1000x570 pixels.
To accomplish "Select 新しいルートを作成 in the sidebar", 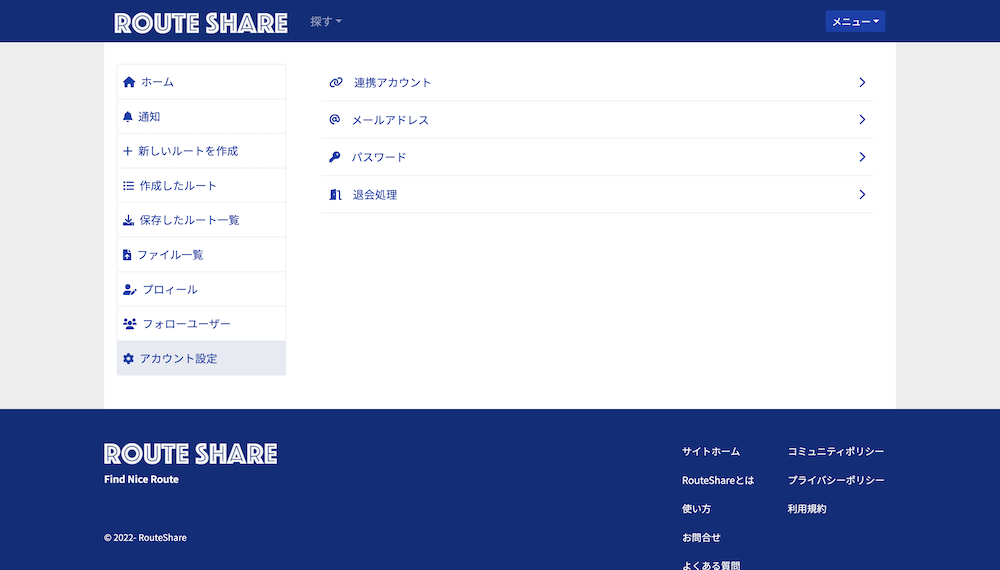I will [x=202, y=151].
